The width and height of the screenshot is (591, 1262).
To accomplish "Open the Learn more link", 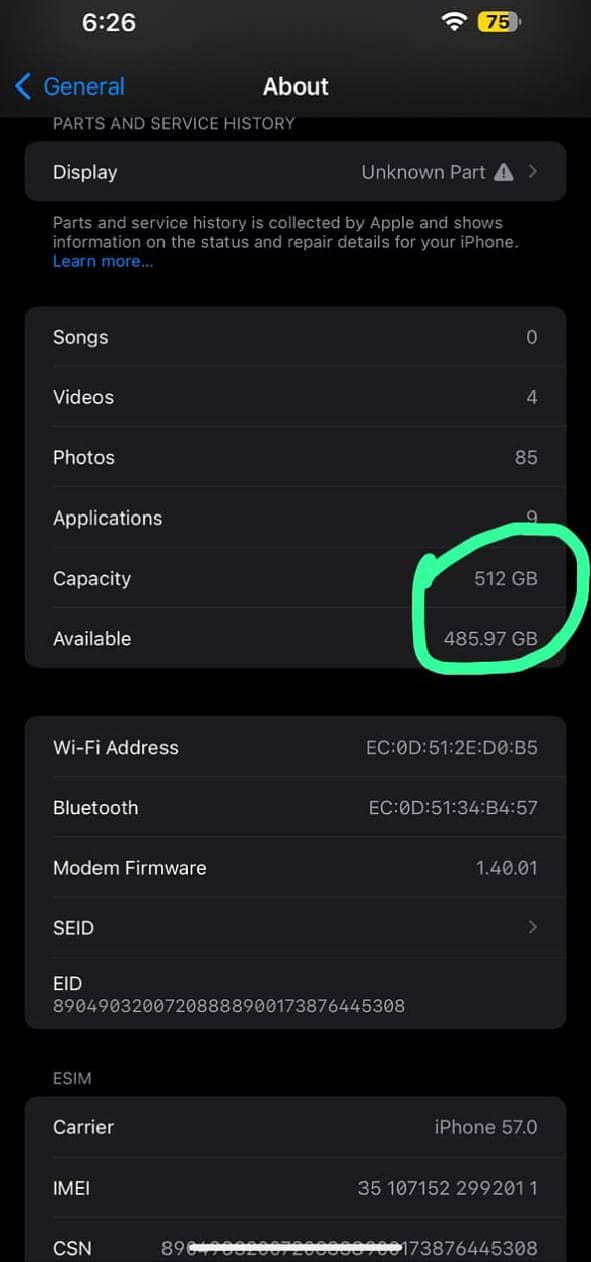I will pos(103,261).
